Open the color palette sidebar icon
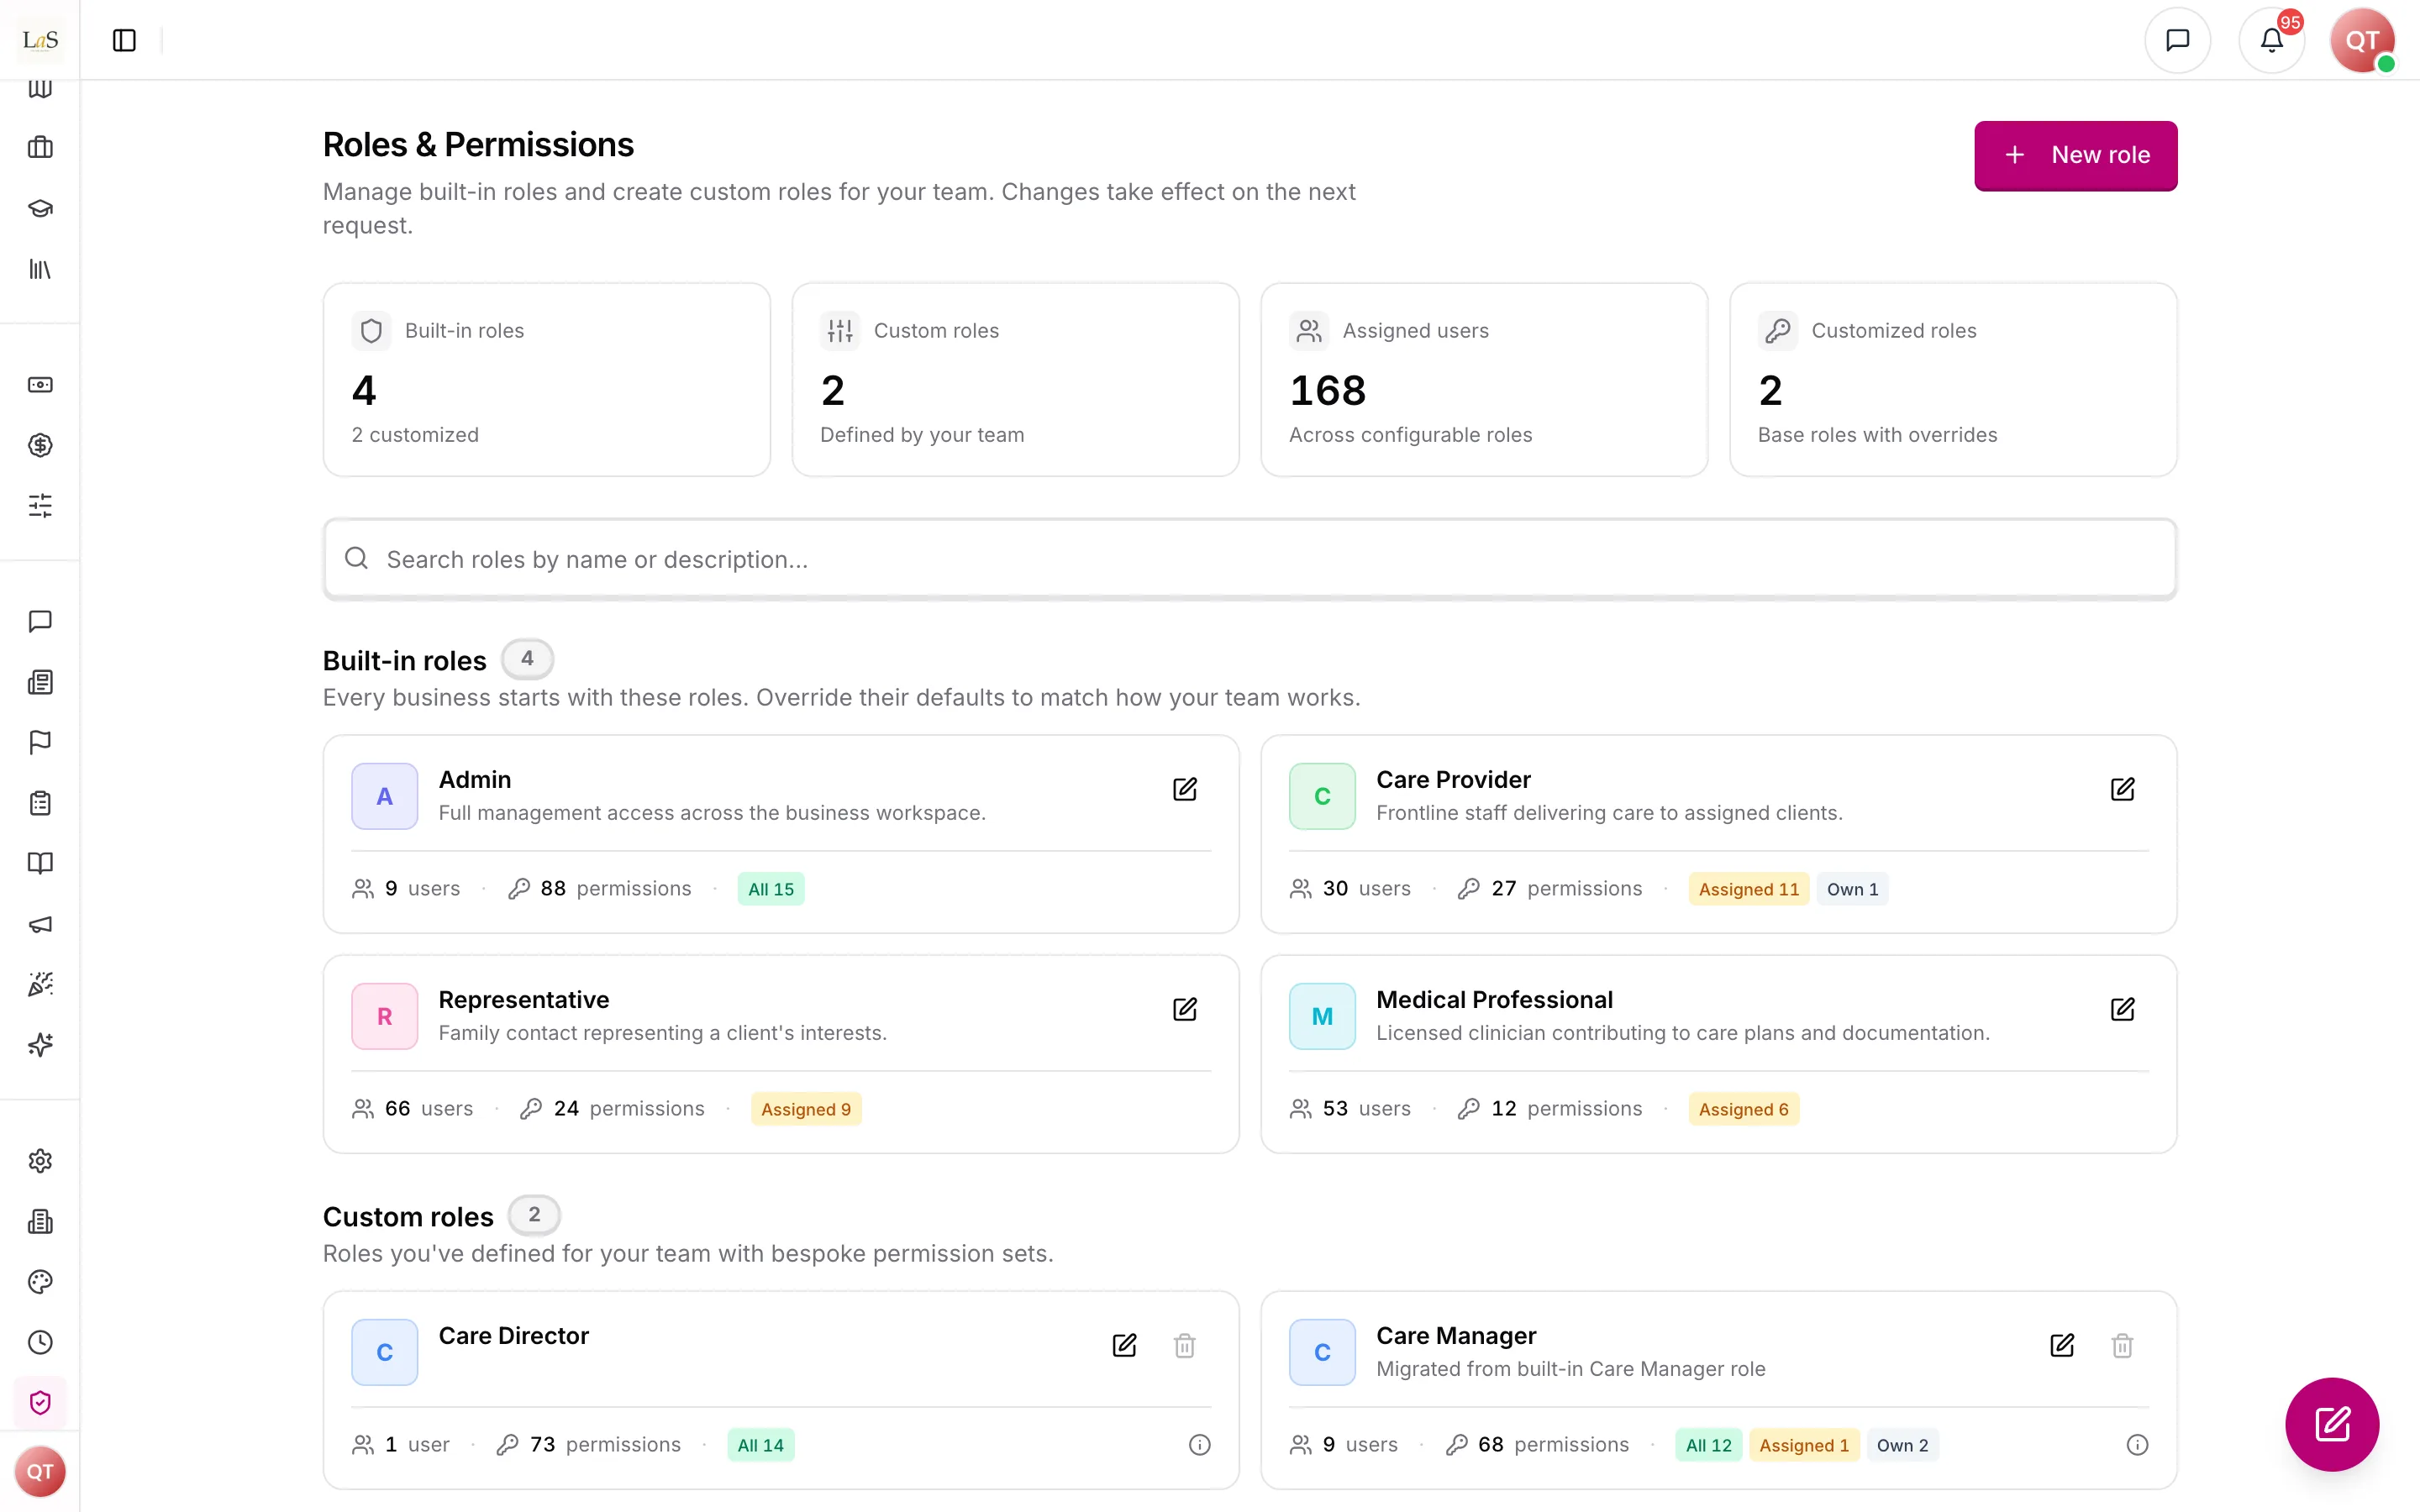2420x1512 pixels. 40,1282
